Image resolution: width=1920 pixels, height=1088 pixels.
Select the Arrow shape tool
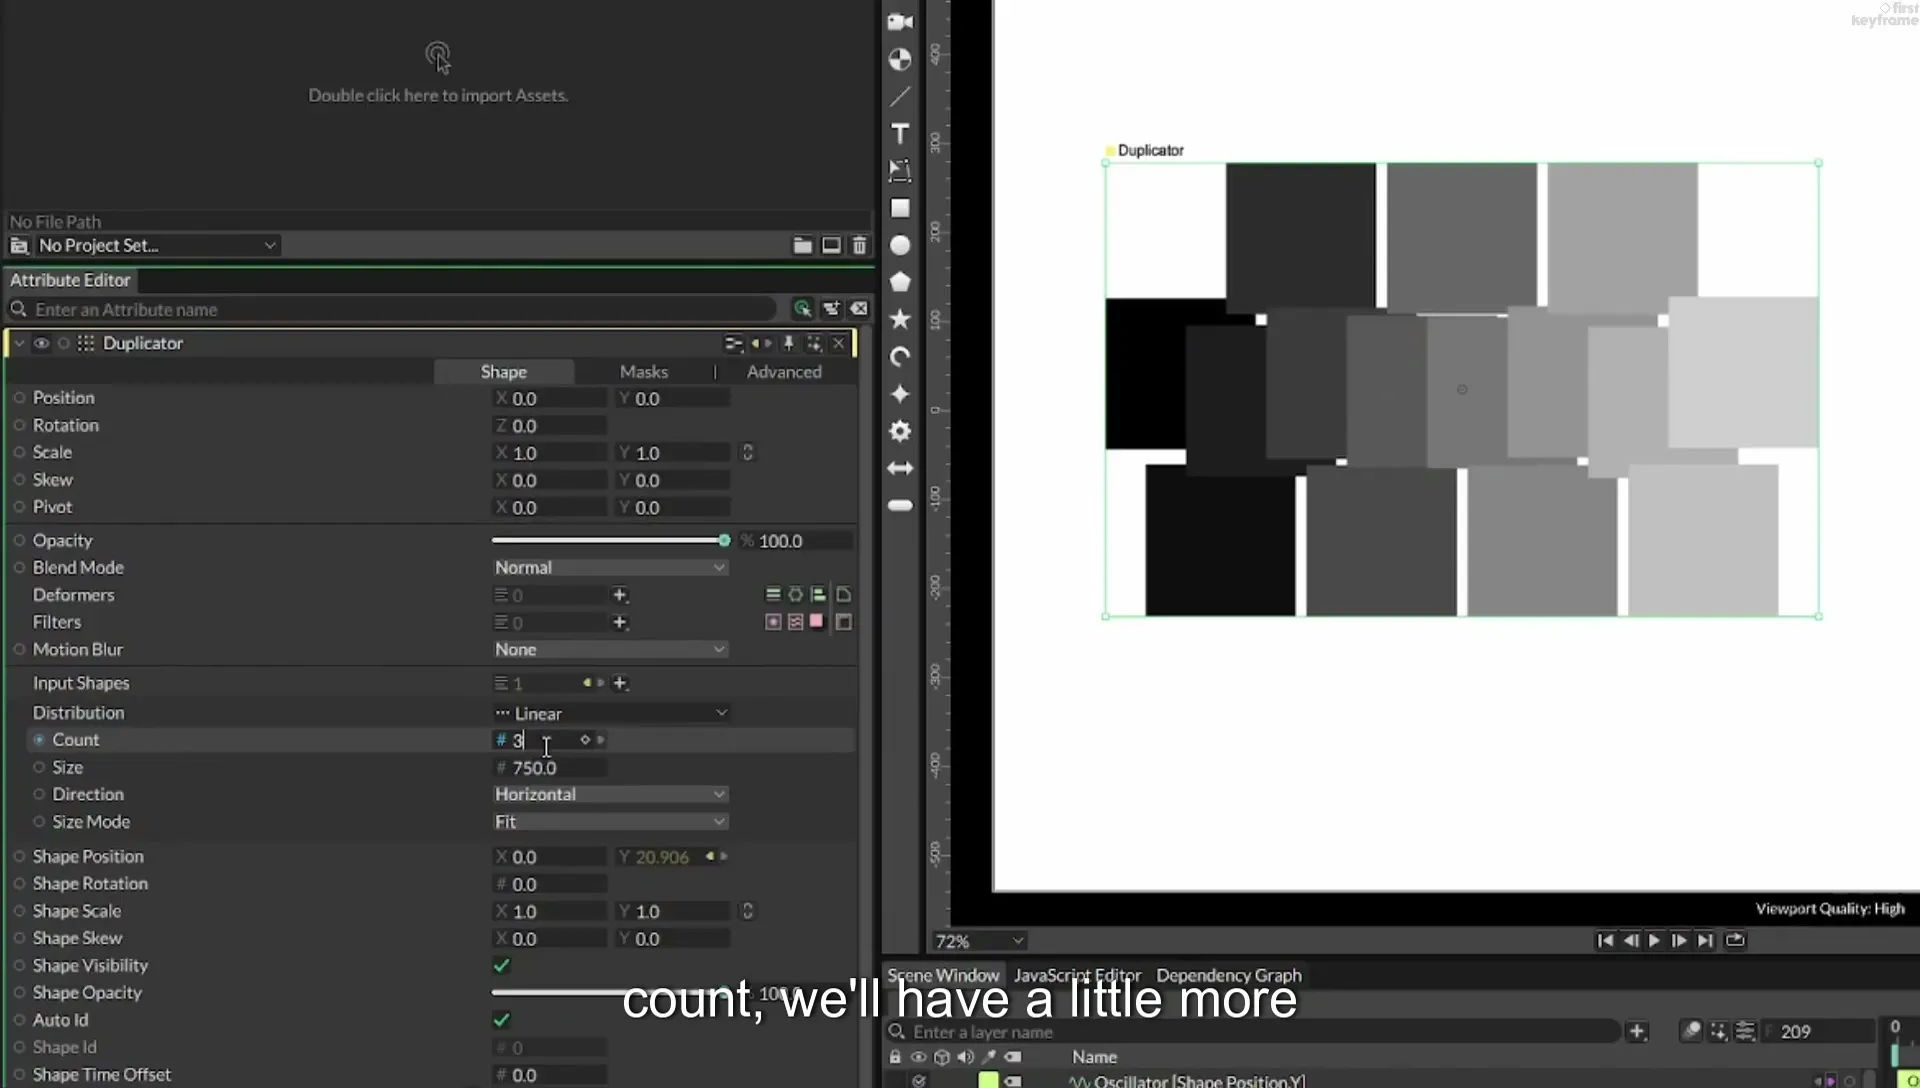pyautogui.click(x=900, y=468)
